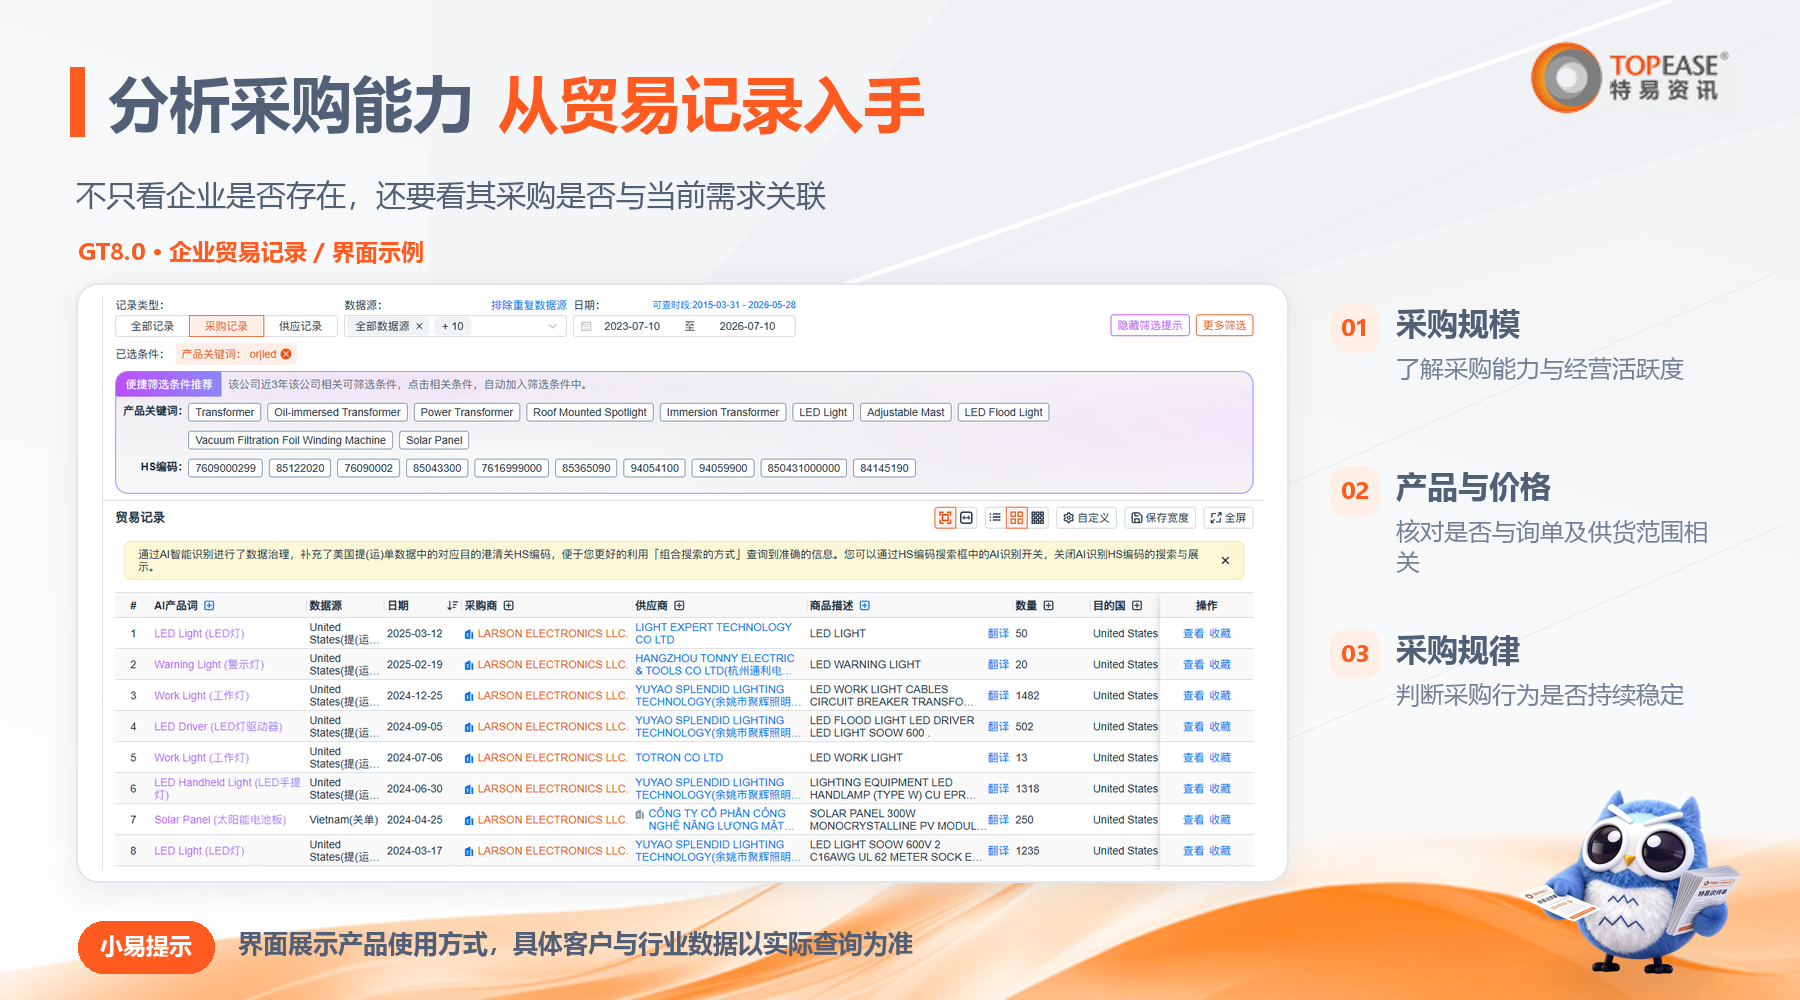Add the Transformer keyword filter chip
Screen dimensions: 1800x1000
click(225, 412)
